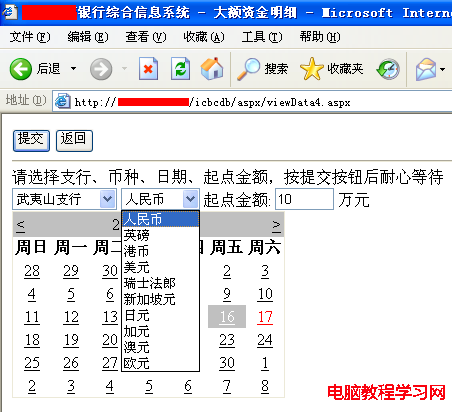Image resolution: width=452 pixels, height=413 pixels.
Task: Select 日元 in the currency list
Action: (x=160, y=315)
